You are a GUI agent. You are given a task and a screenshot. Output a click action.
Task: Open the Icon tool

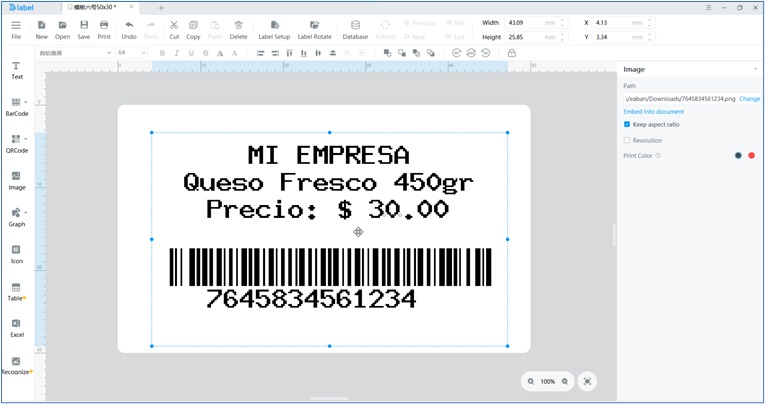point(17,254)
